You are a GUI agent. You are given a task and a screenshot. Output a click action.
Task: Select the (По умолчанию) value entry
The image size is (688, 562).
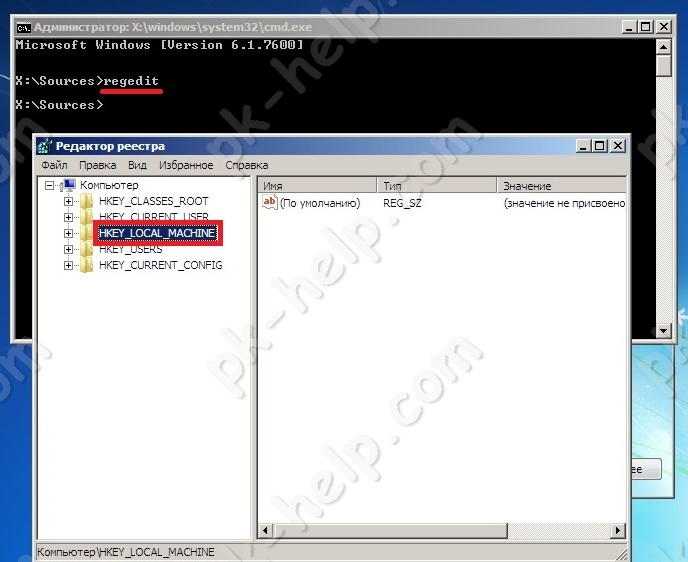click(320, 203)
